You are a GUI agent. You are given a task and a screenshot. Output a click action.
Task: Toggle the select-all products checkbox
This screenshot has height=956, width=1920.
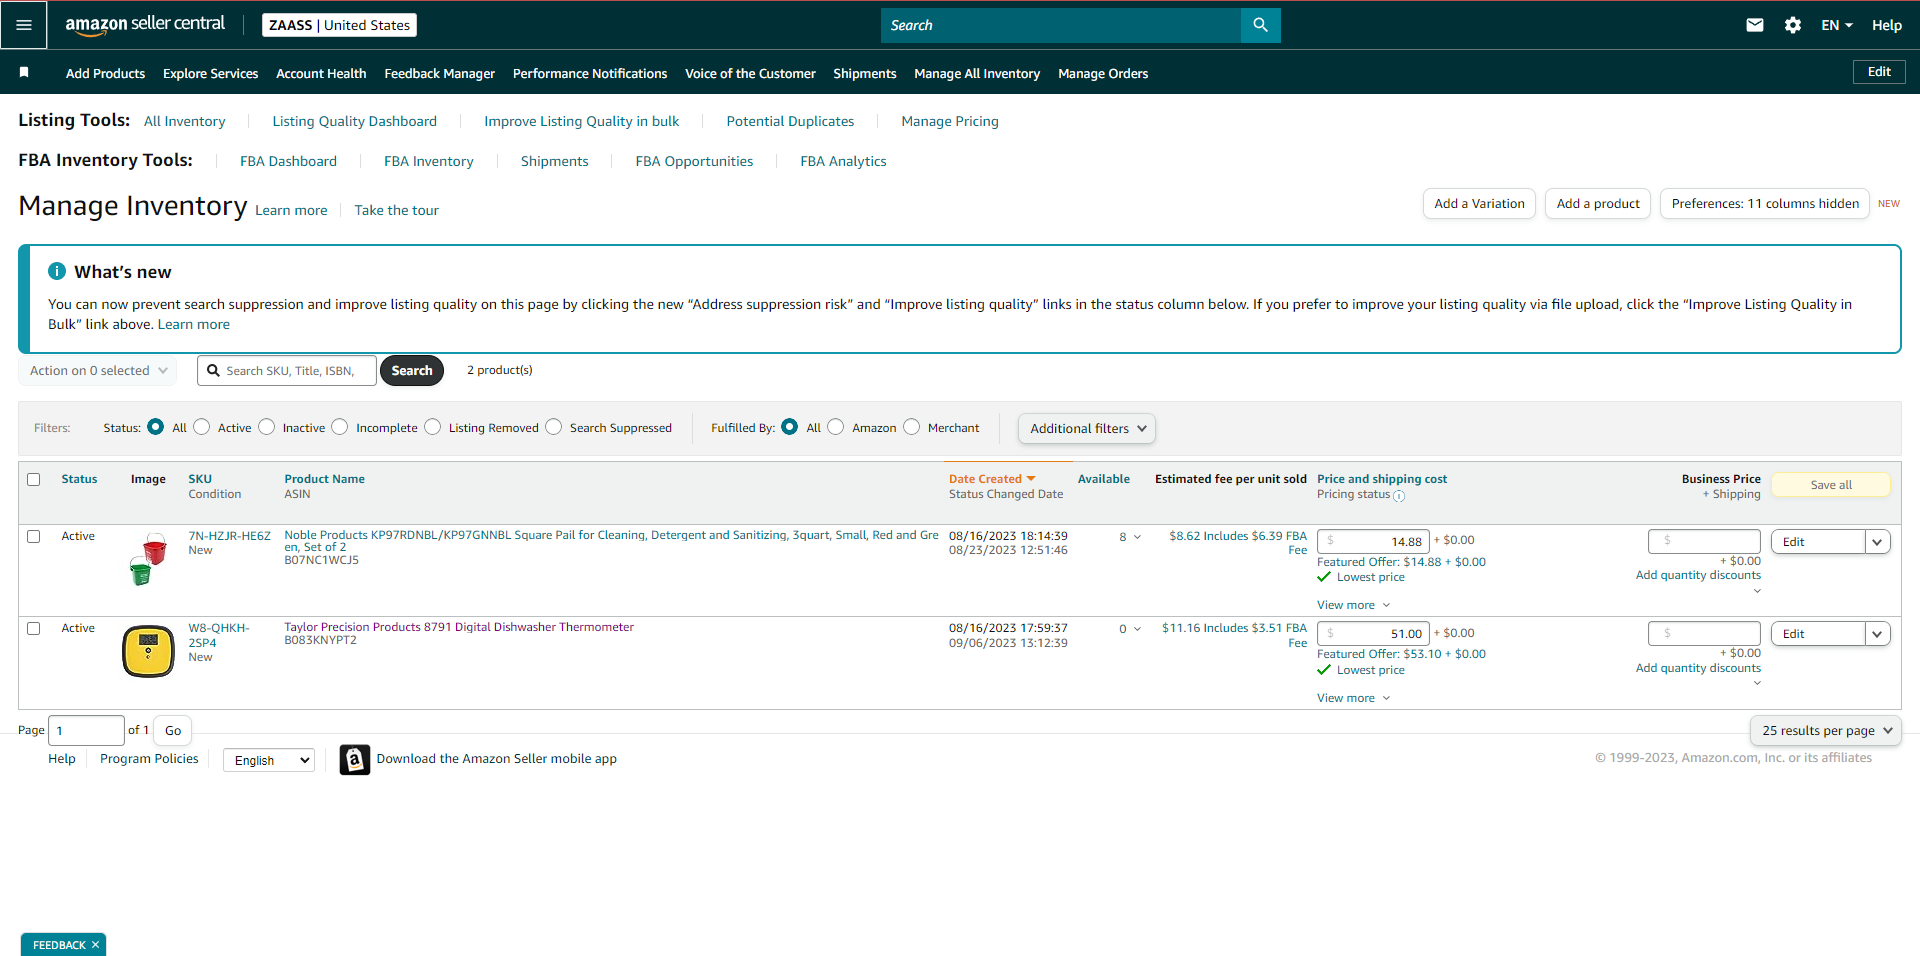(34, 479)
